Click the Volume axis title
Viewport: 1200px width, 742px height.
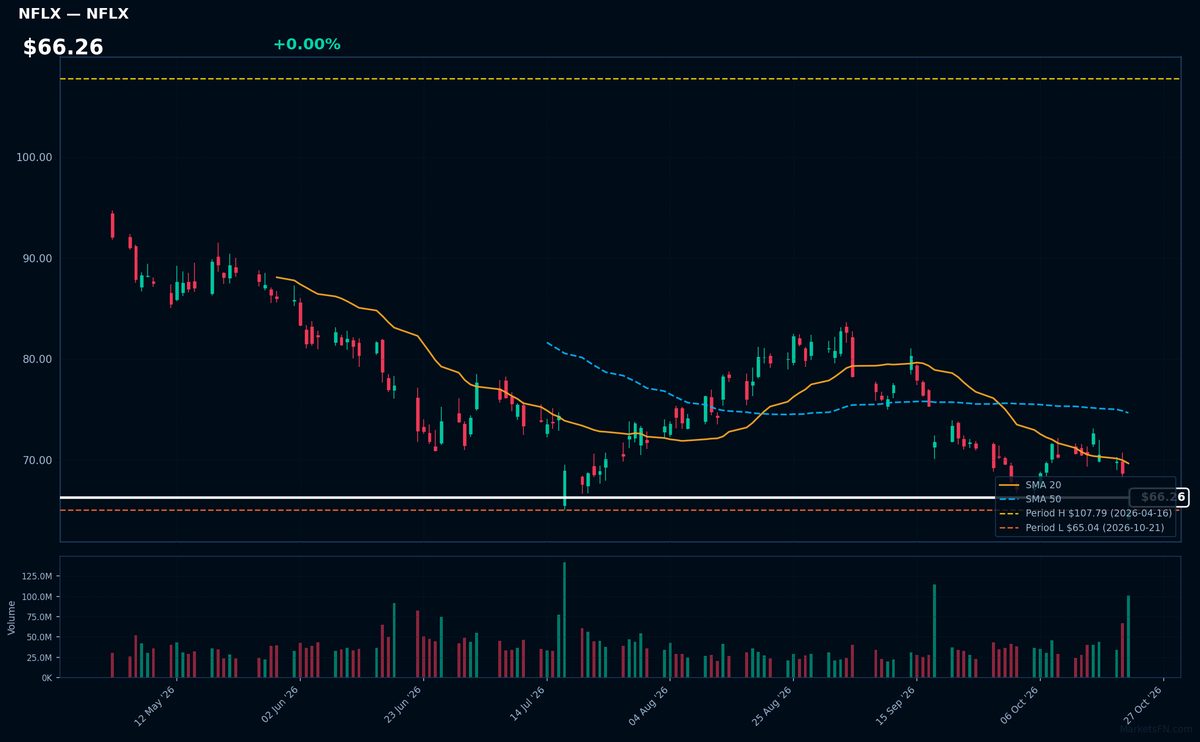click(12, 617)
